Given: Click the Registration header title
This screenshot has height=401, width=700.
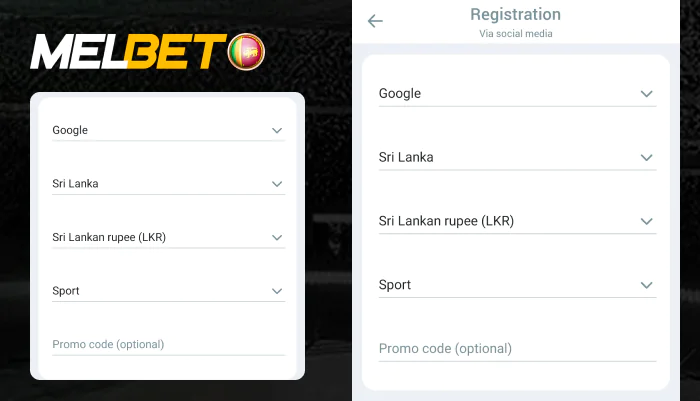Looking at the screenshot, I should click(515, 15).
